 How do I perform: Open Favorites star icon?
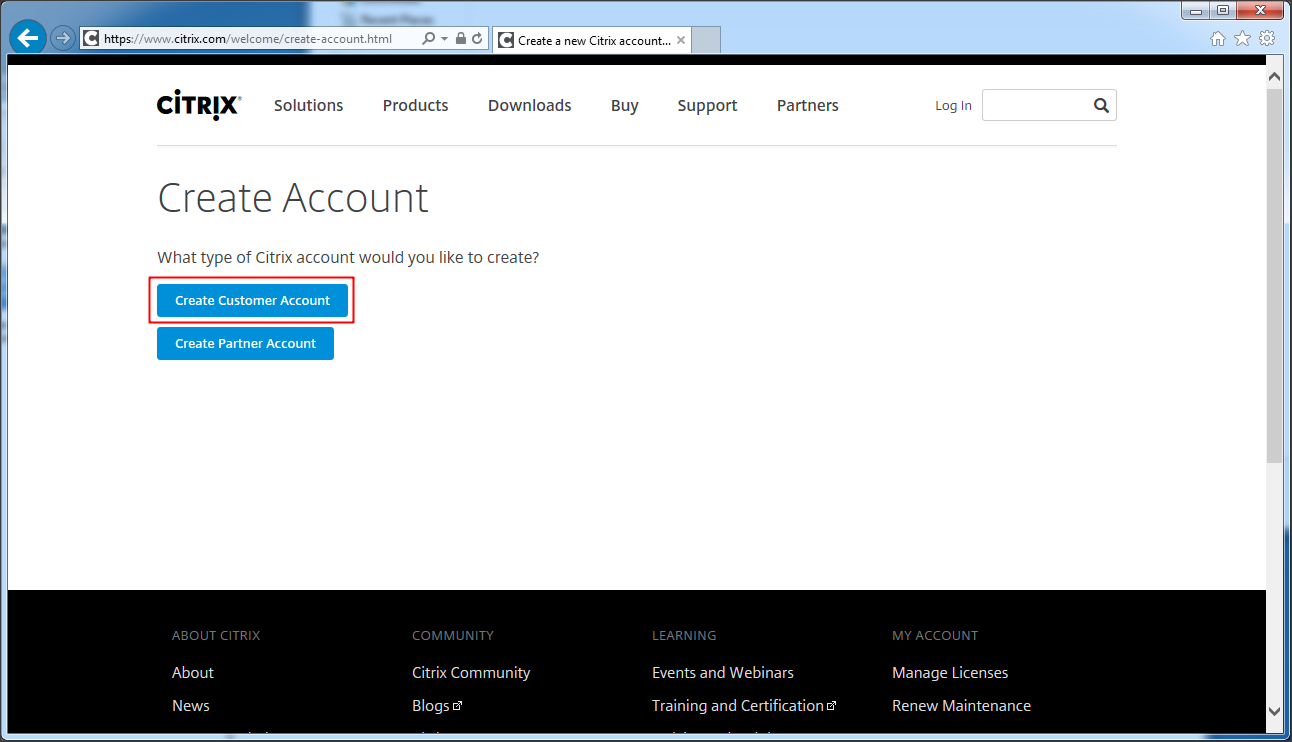click(x=1242, y=39)
